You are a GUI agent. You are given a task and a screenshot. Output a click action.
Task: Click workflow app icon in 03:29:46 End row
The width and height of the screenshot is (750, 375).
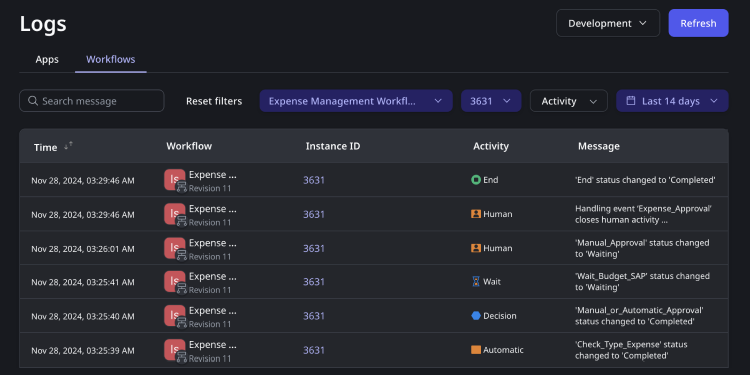coord(175,180)
